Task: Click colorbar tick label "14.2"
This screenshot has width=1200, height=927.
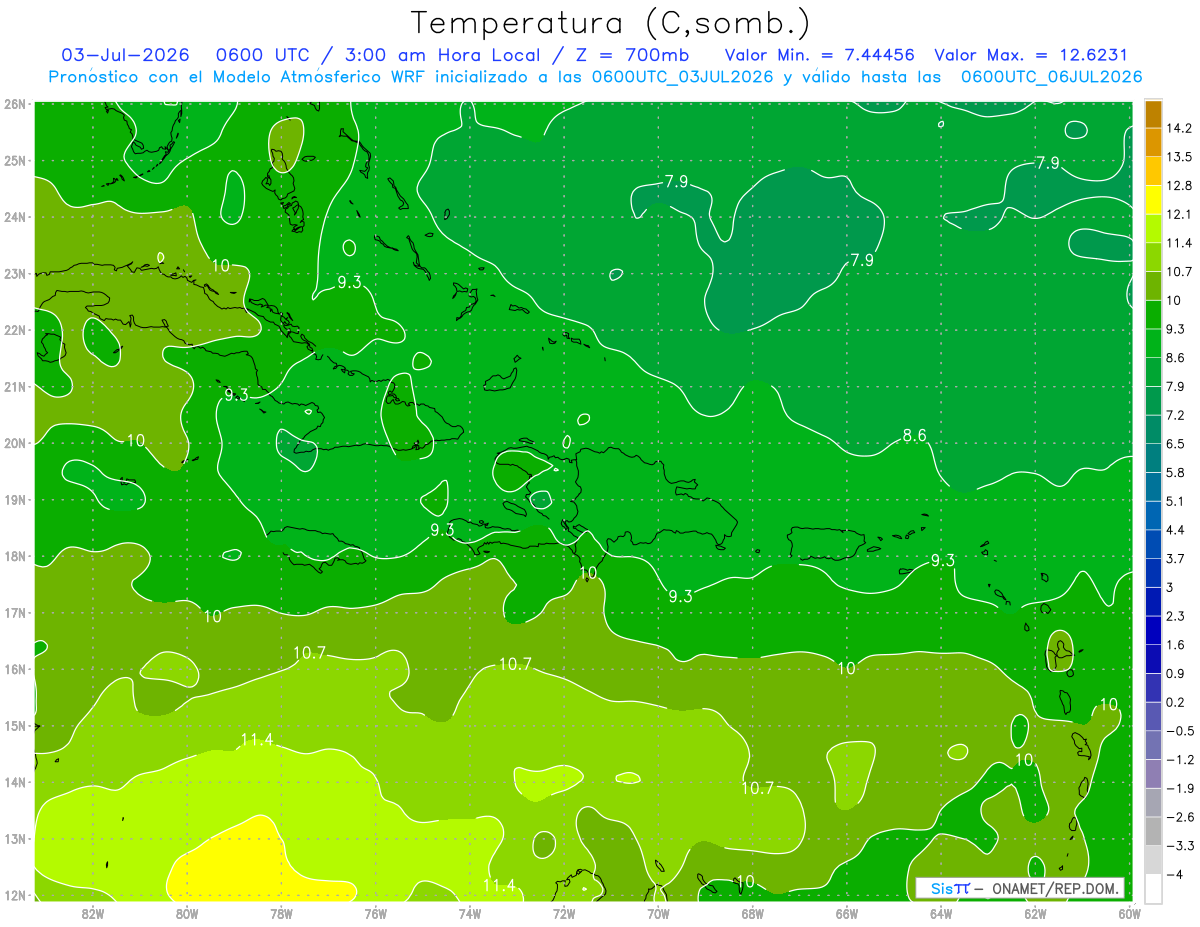Action: coord(1180,128)
